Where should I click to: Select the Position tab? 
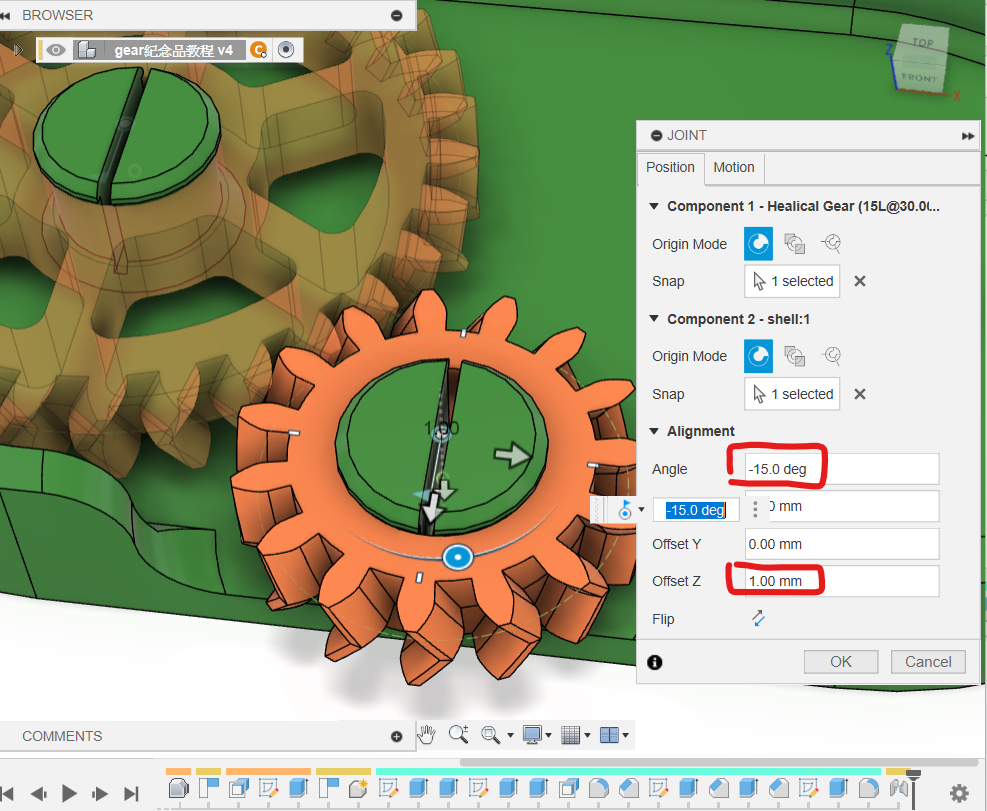(x=670, y=167)
